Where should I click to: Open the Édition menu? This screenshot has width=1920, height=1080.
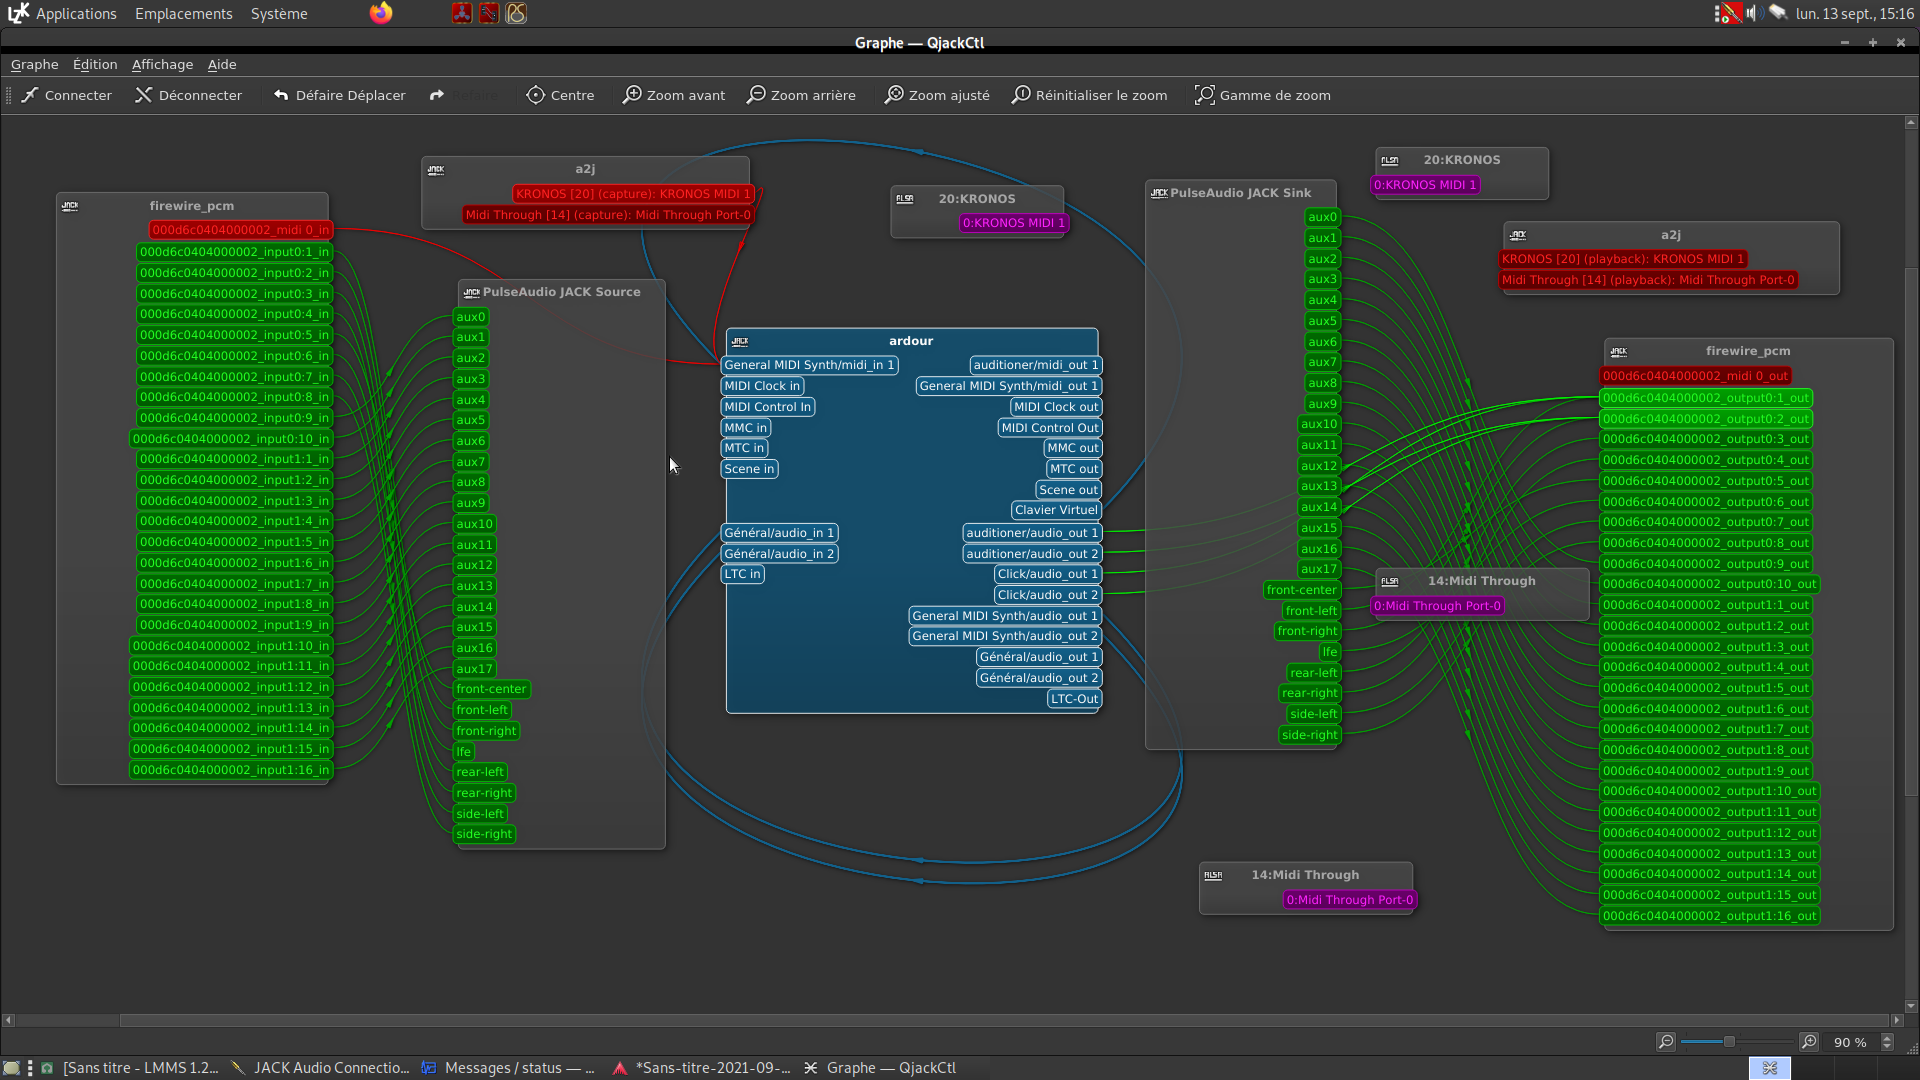pos(95,64)
